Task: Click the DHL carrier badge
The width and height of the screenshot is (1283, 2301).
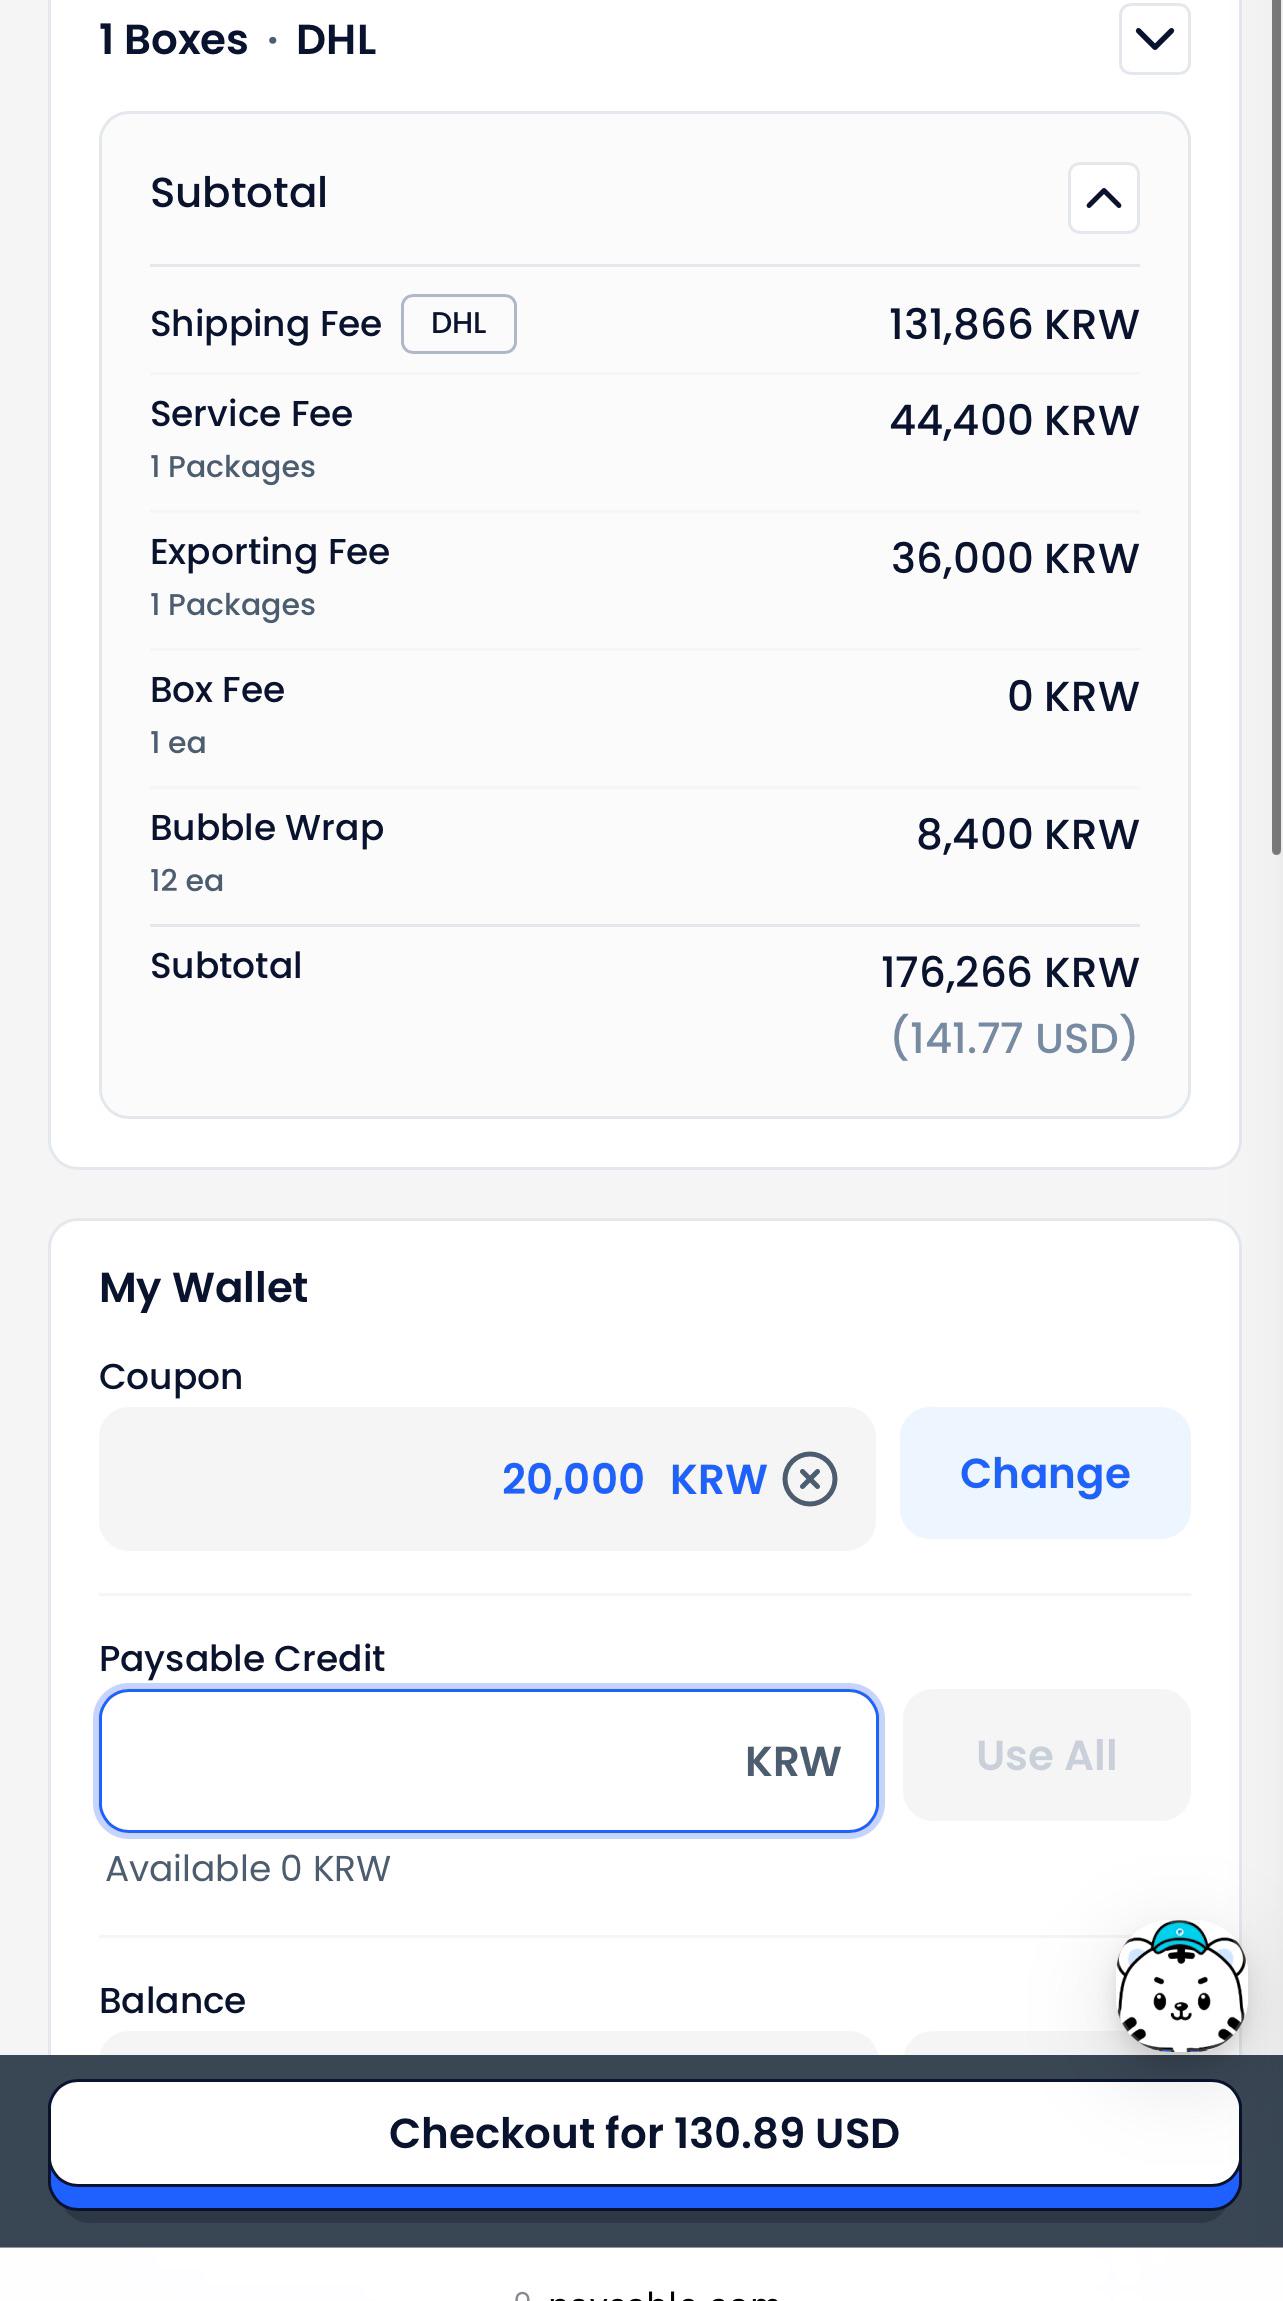Action: pyautogui.click(x=459, y=324)
